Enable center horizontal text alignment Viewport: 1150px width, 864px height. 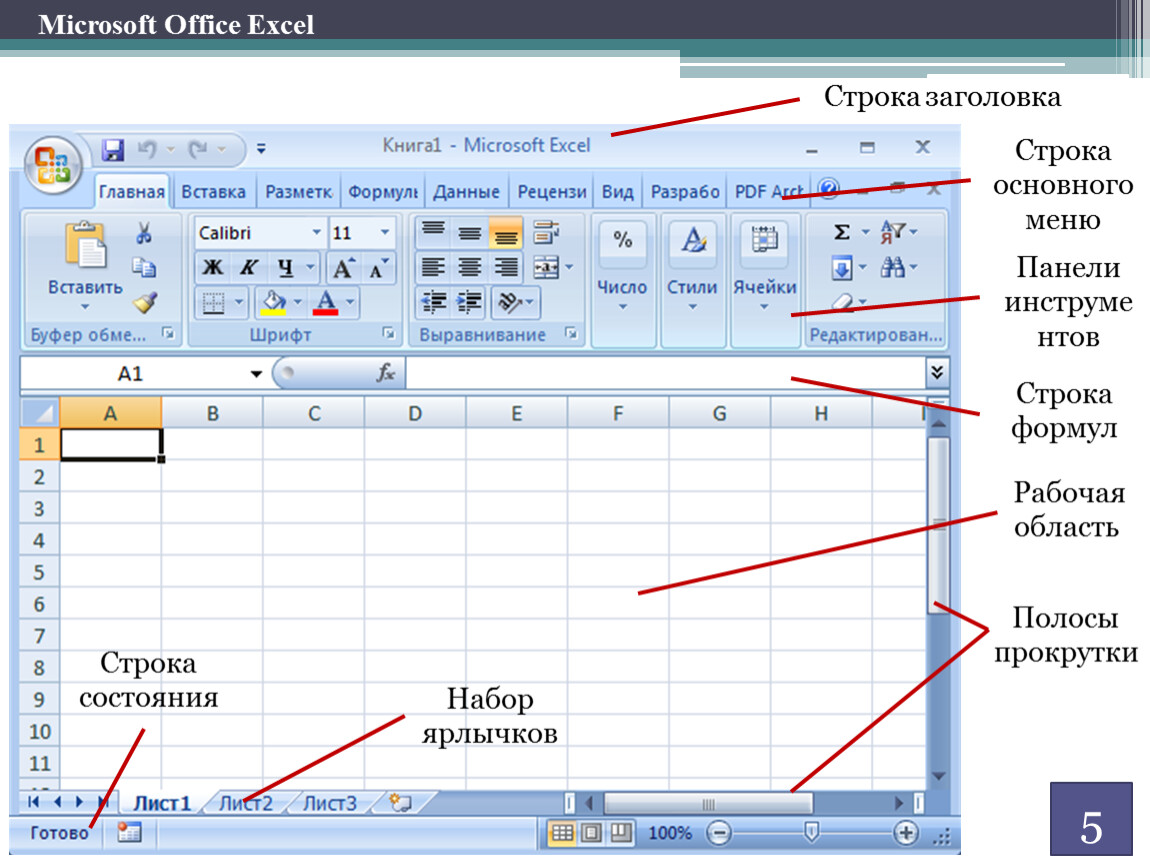469,267
